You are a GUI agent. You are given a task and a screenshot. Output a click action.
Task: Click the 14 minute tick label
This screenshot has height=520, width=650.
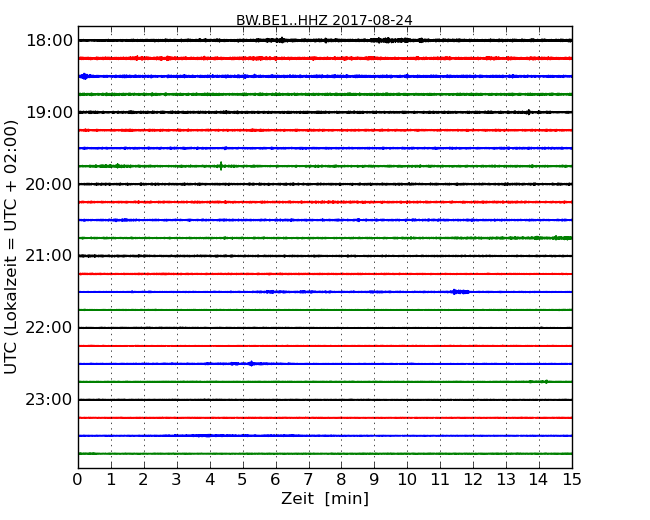point(539,480)
